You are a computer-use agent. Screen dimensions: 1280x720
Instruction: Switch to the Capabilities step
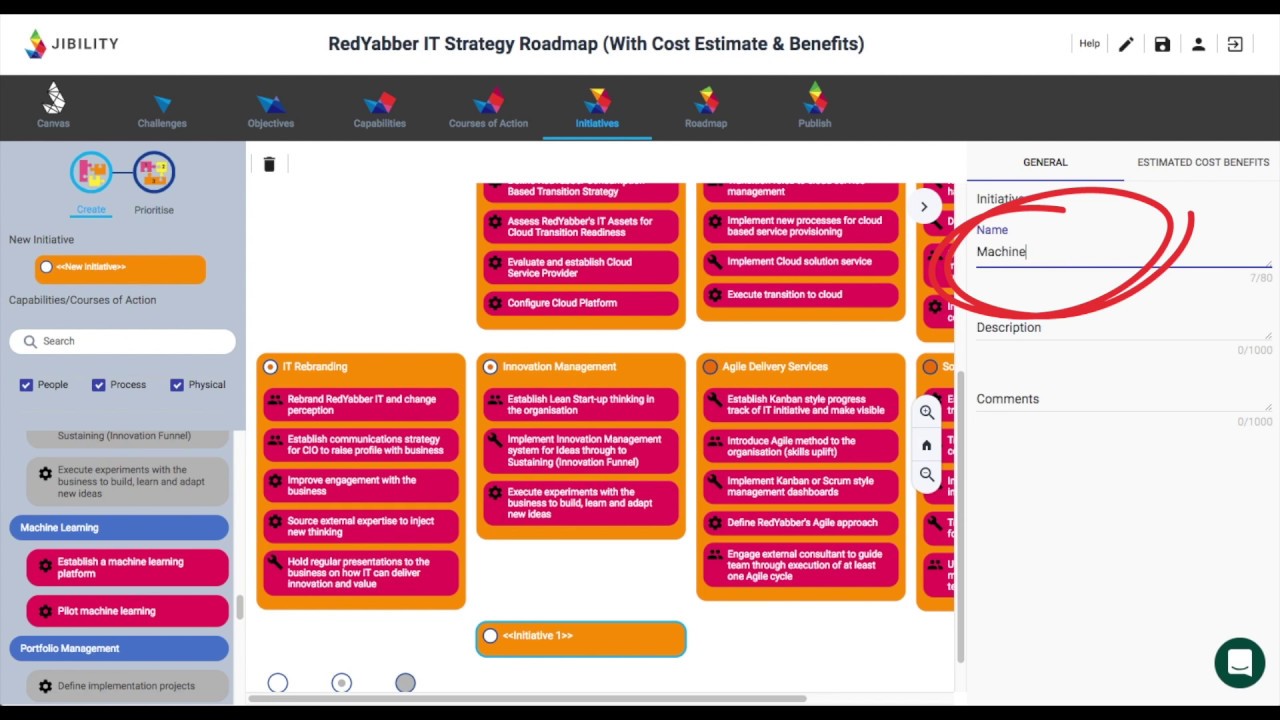(x=380, y=110)
